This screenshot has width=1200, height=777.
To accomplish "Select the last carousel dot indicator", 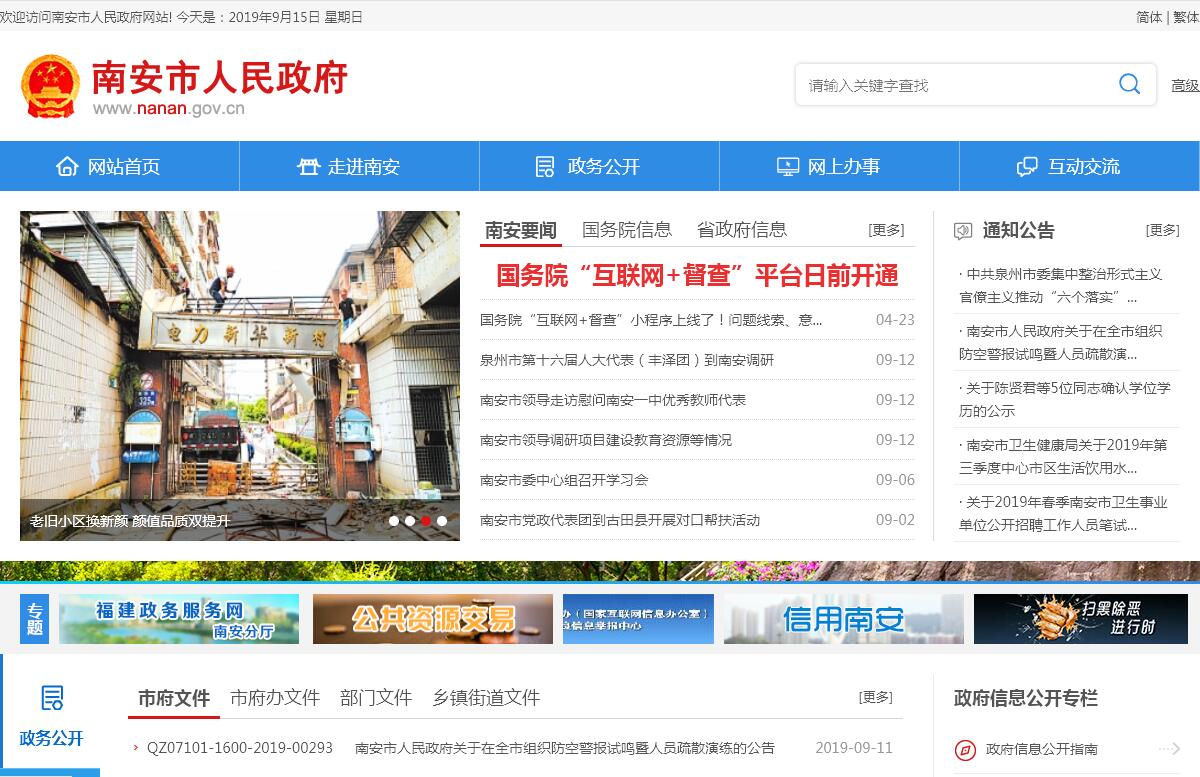I will click(442, 520).
